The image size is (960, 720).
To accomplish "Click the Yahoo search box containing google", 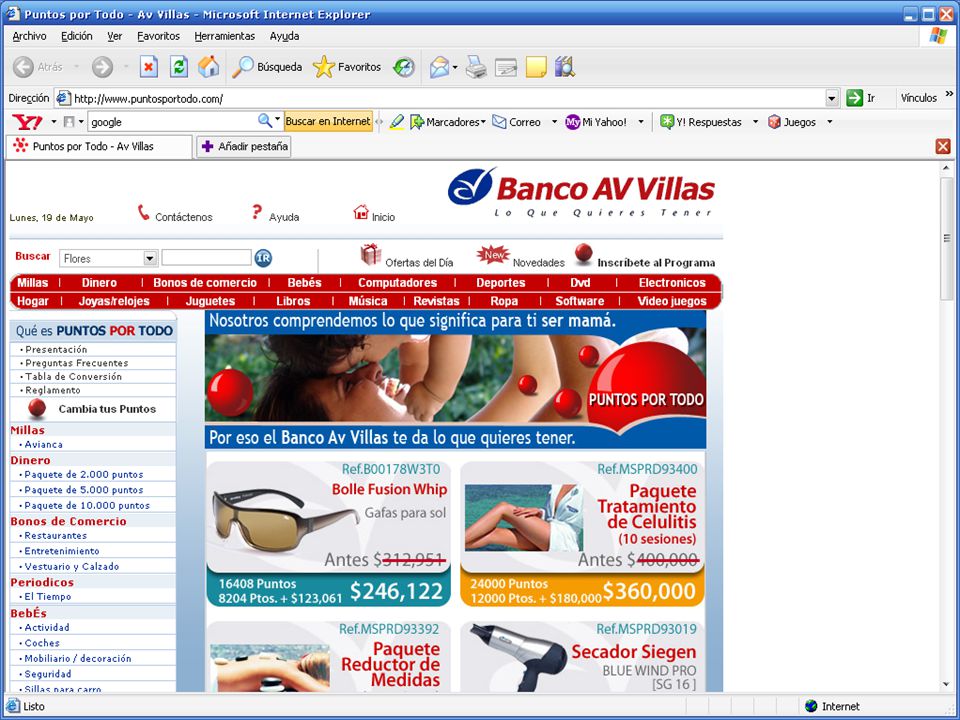I will (x=173, y=122).
